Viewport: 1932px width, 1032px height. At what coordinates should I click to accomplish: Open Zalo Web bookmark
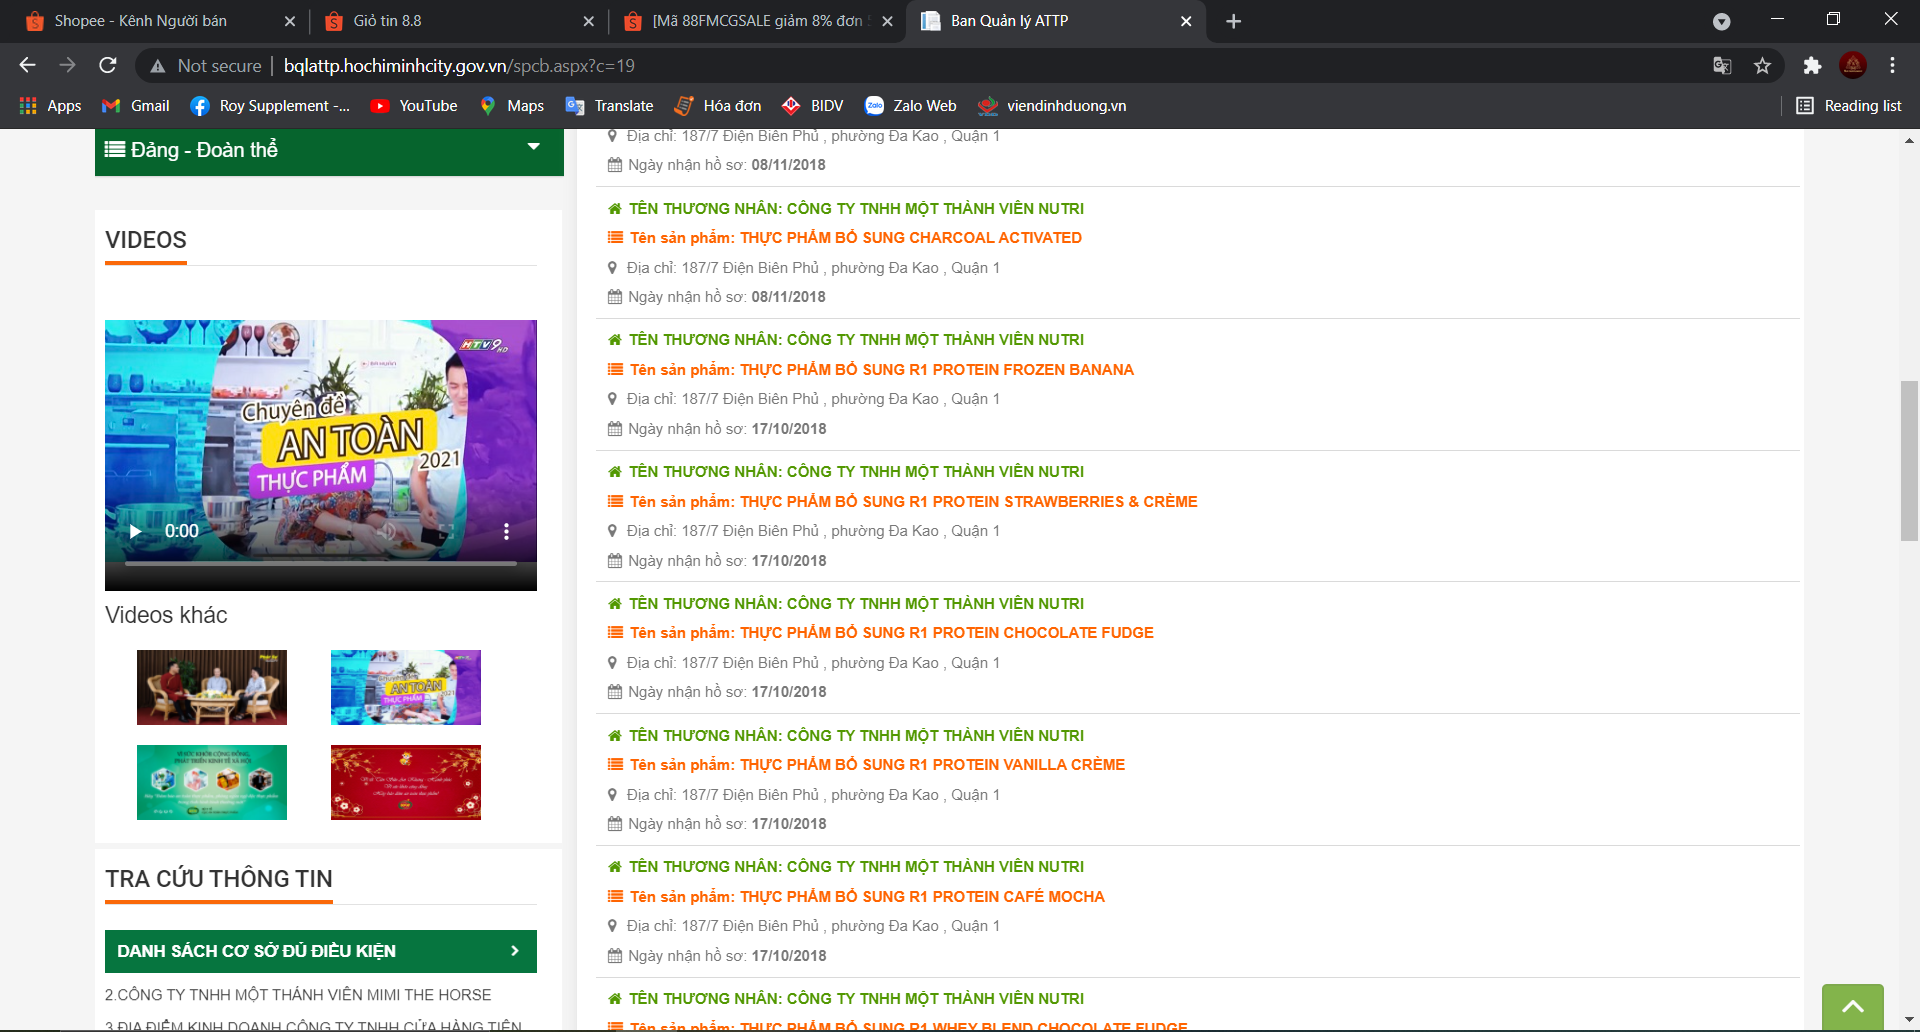(910, 106)
